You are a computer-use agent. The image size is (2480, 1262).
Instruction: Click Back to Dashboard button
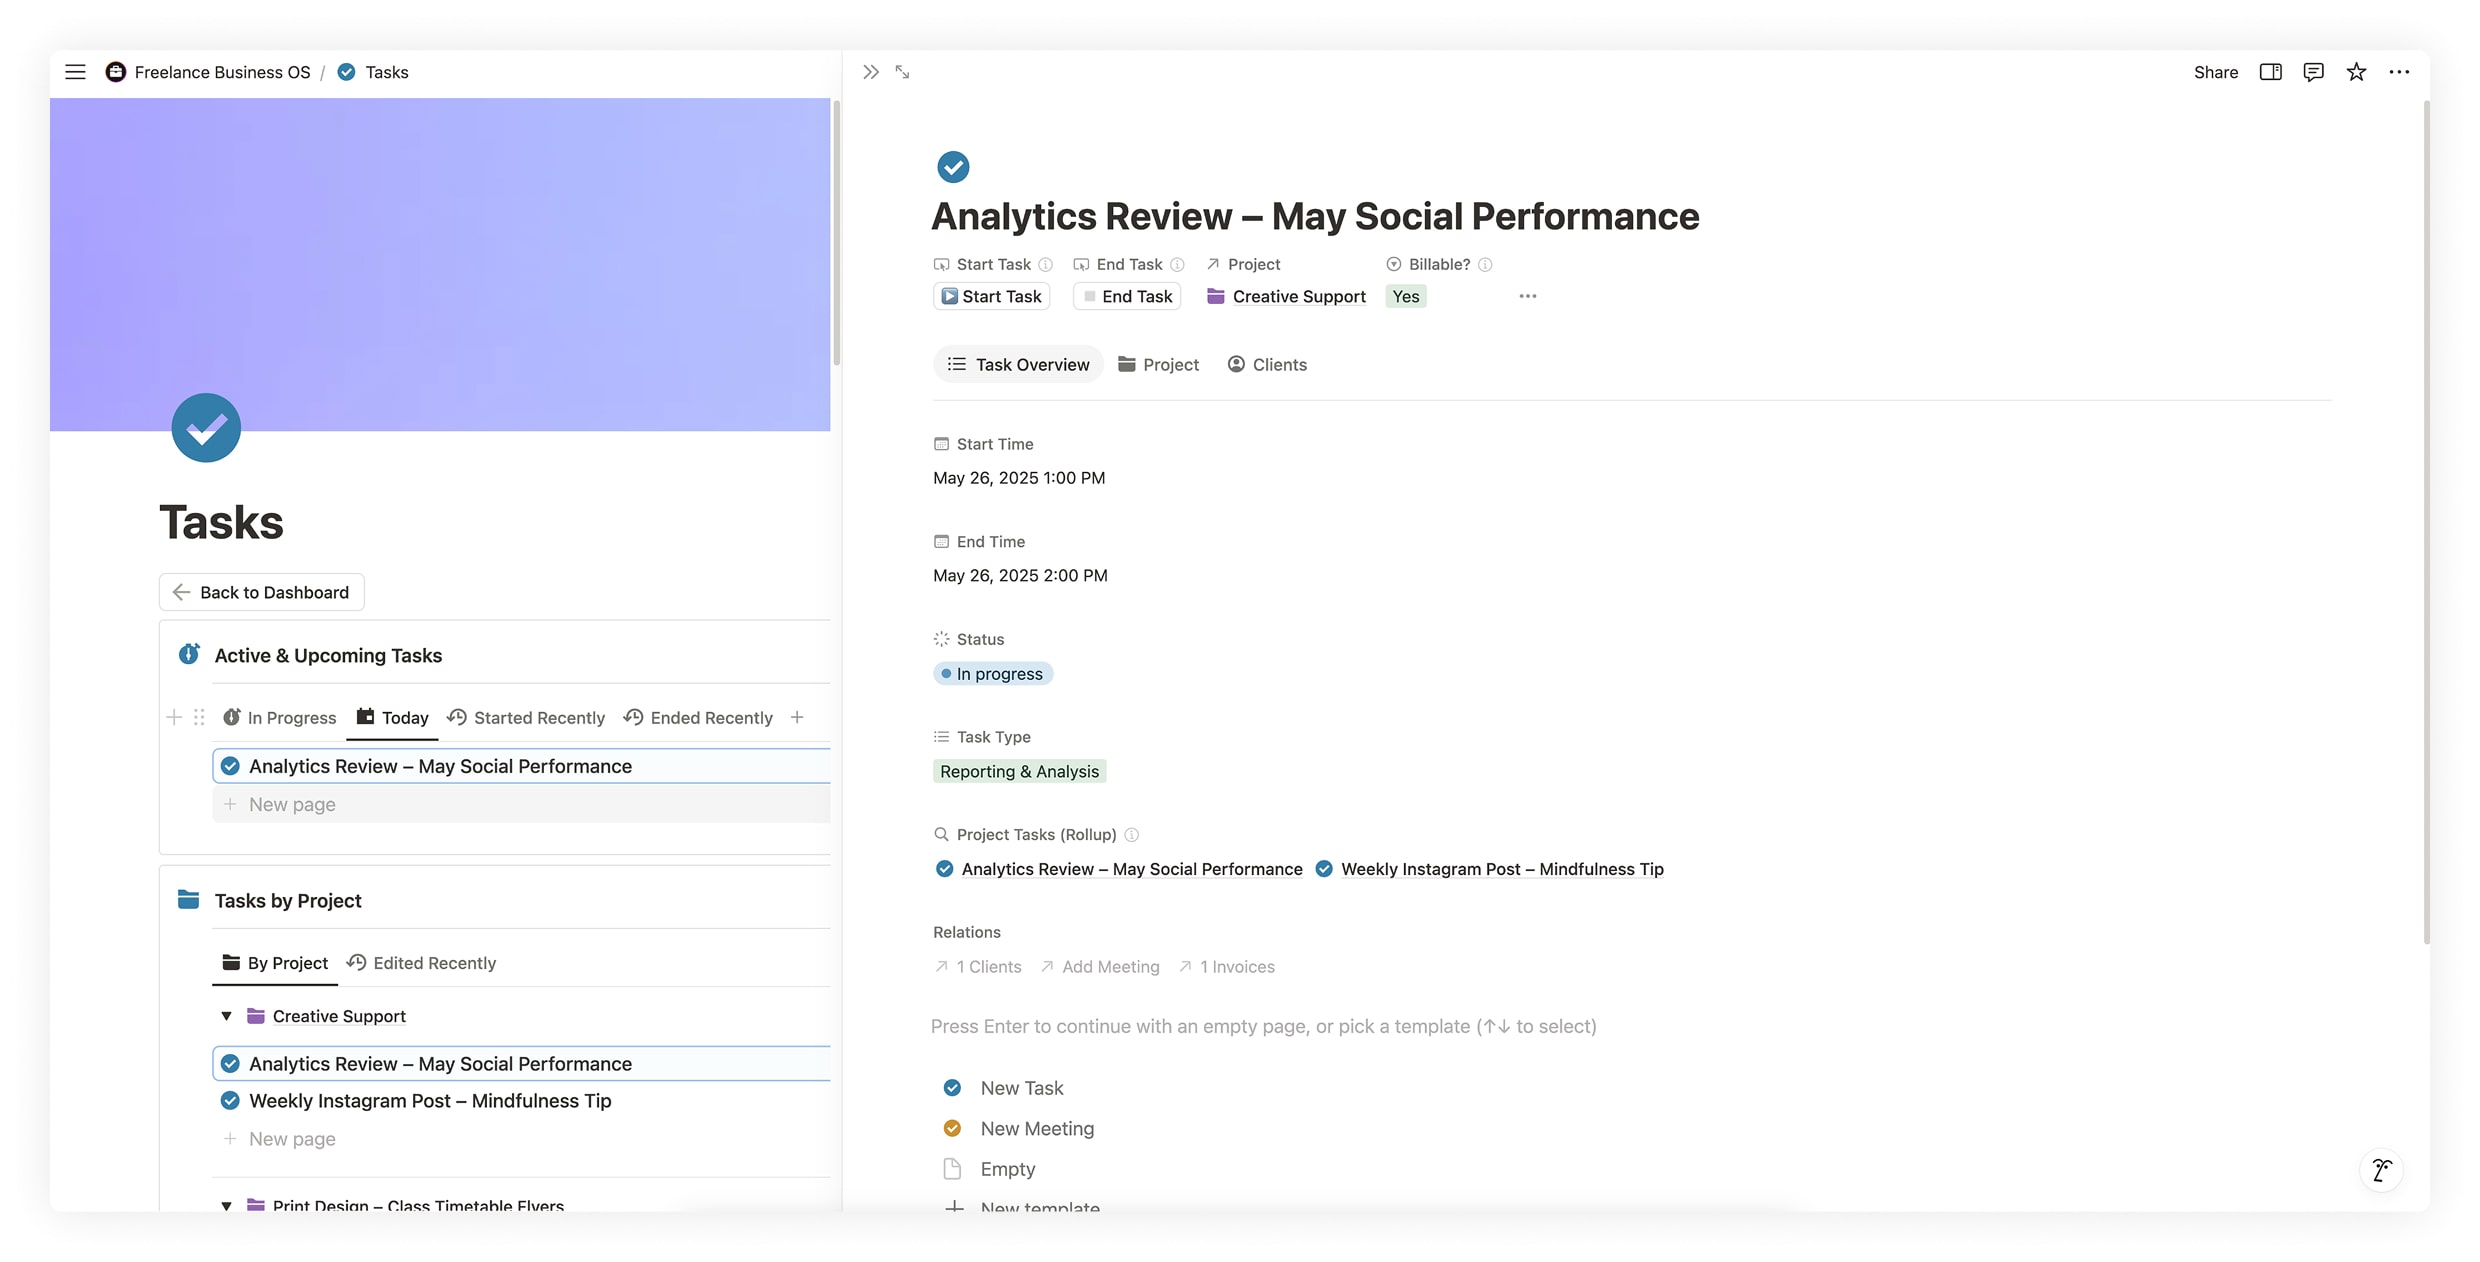click(x=261, y=592)
